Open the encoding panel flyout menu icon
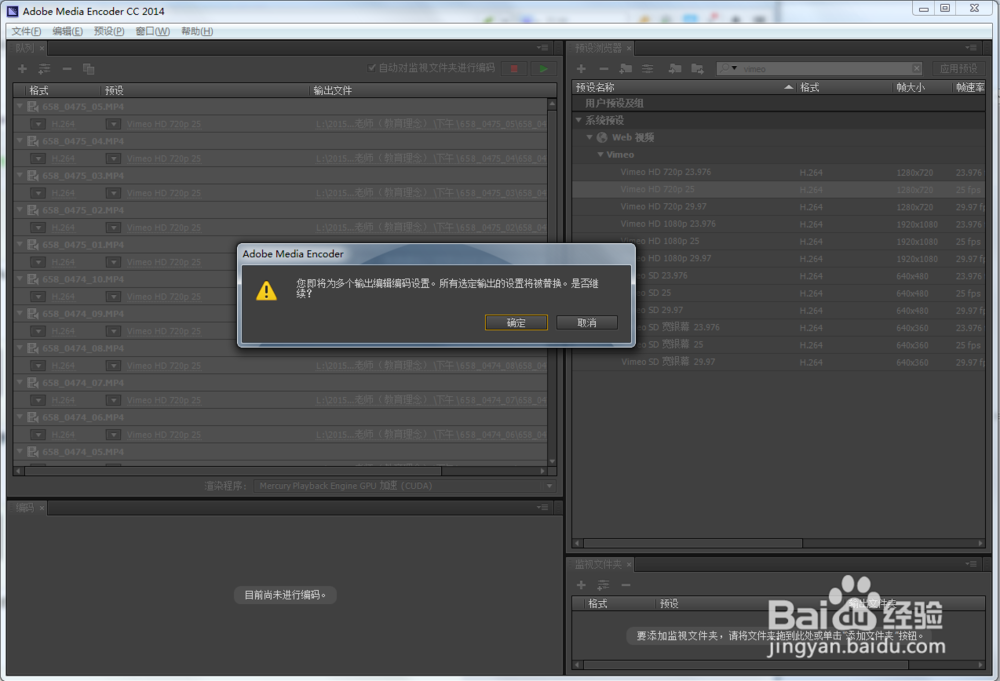Viewport: 1000px width, 681px height. point(542,508)
